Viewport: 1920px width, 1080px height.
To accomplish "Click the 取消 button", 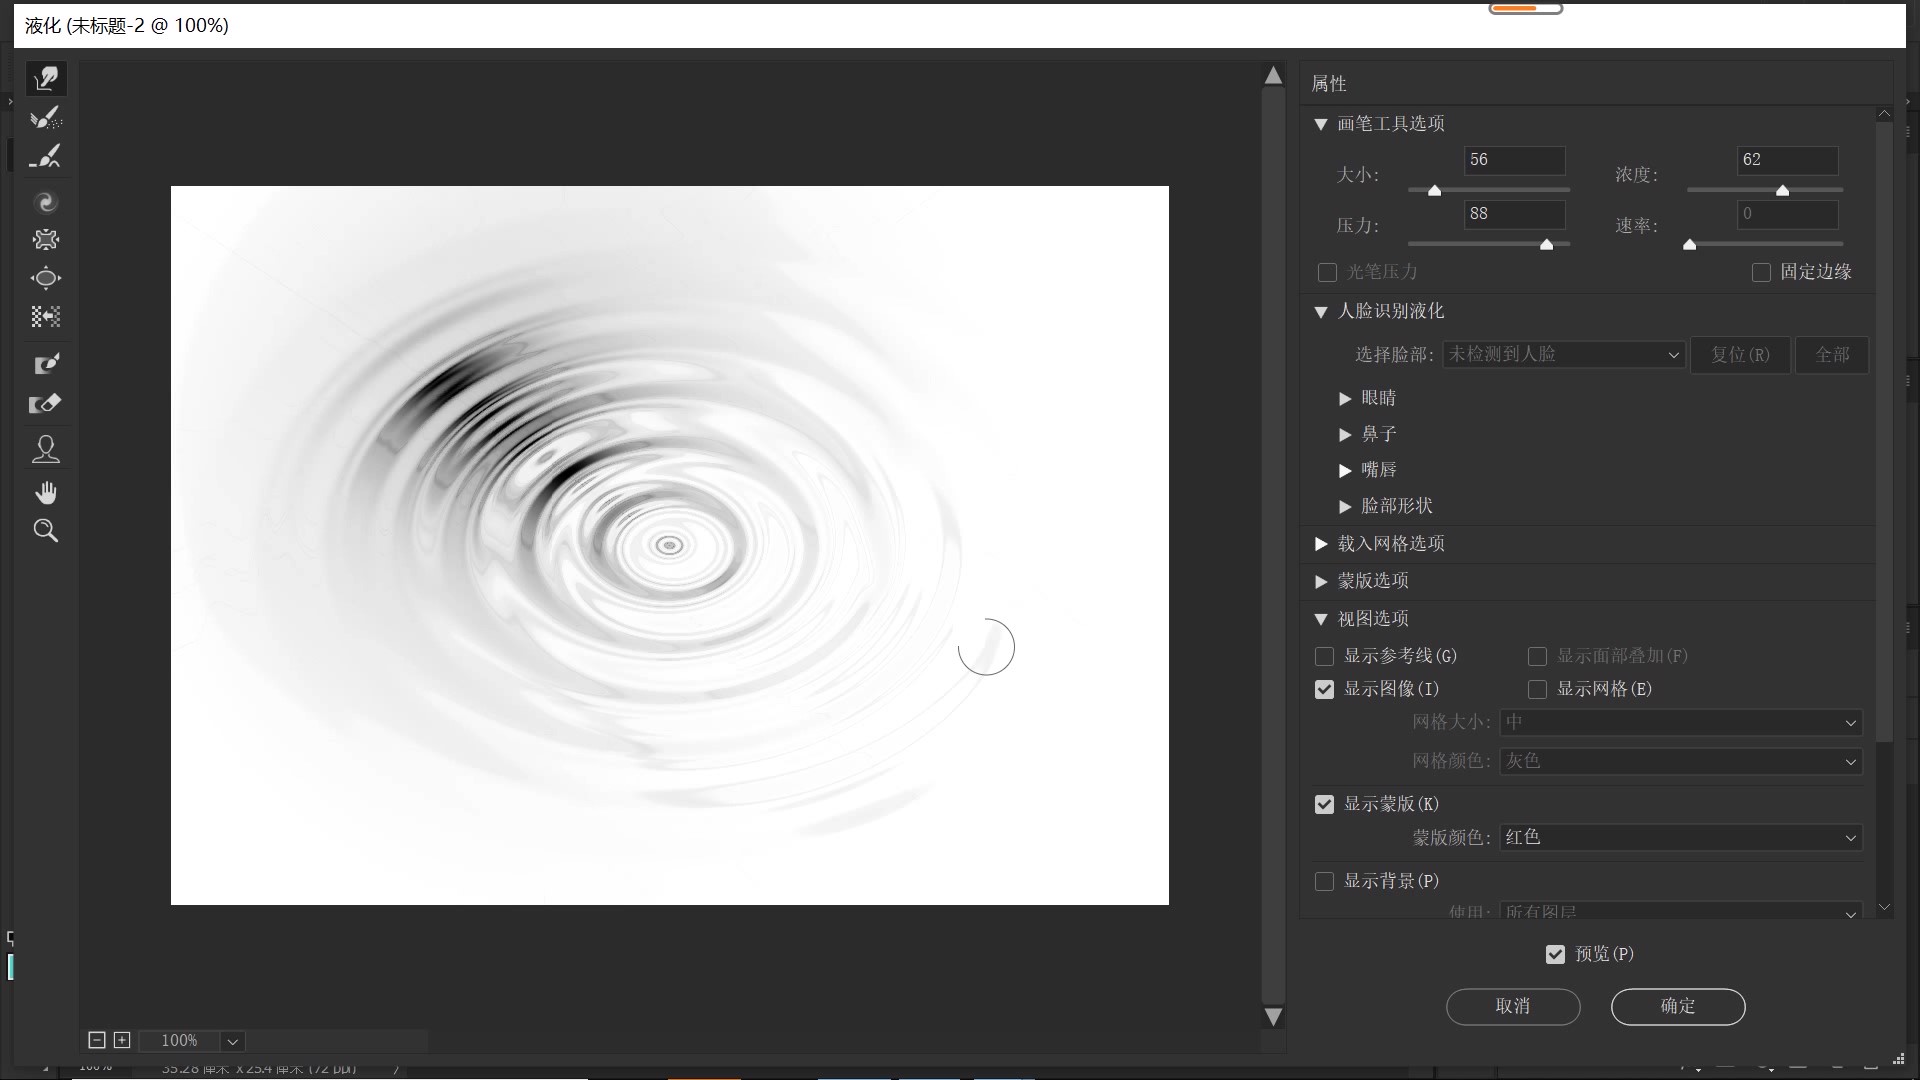I will (1512, 1007).
